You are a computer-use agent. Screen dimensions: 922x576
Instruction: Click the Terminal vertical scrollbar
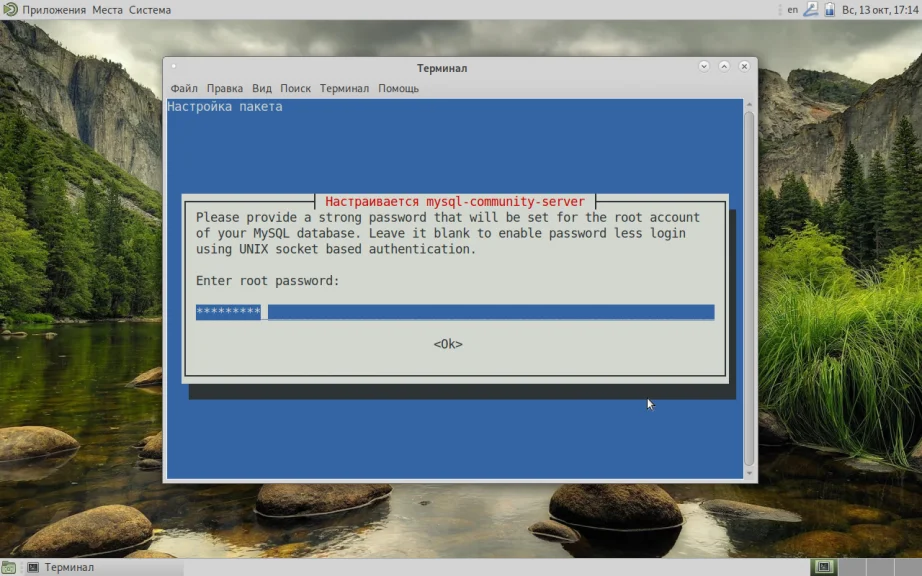tap(749, 288)
